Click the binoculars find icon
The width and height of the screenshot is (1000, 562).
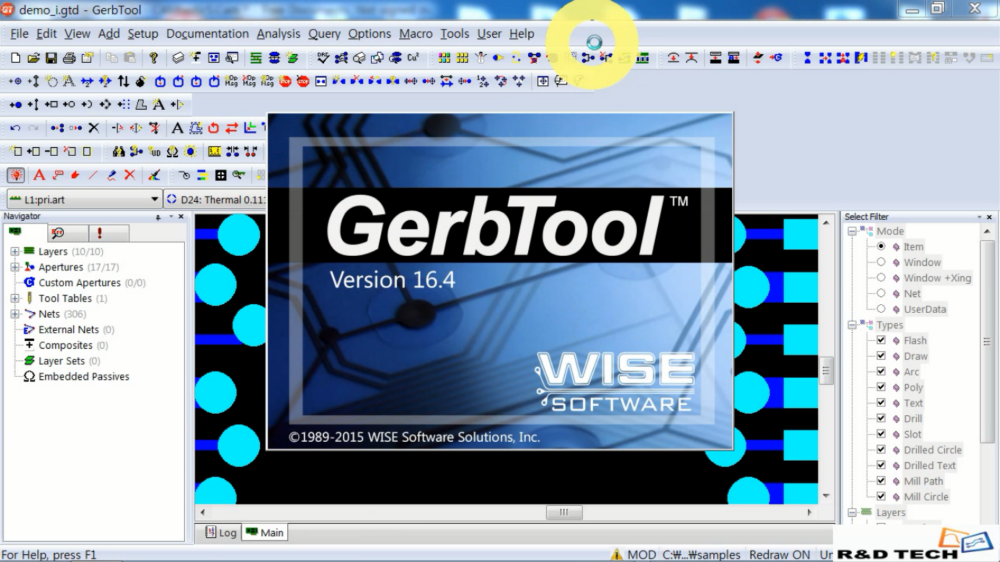pos(119,152)
